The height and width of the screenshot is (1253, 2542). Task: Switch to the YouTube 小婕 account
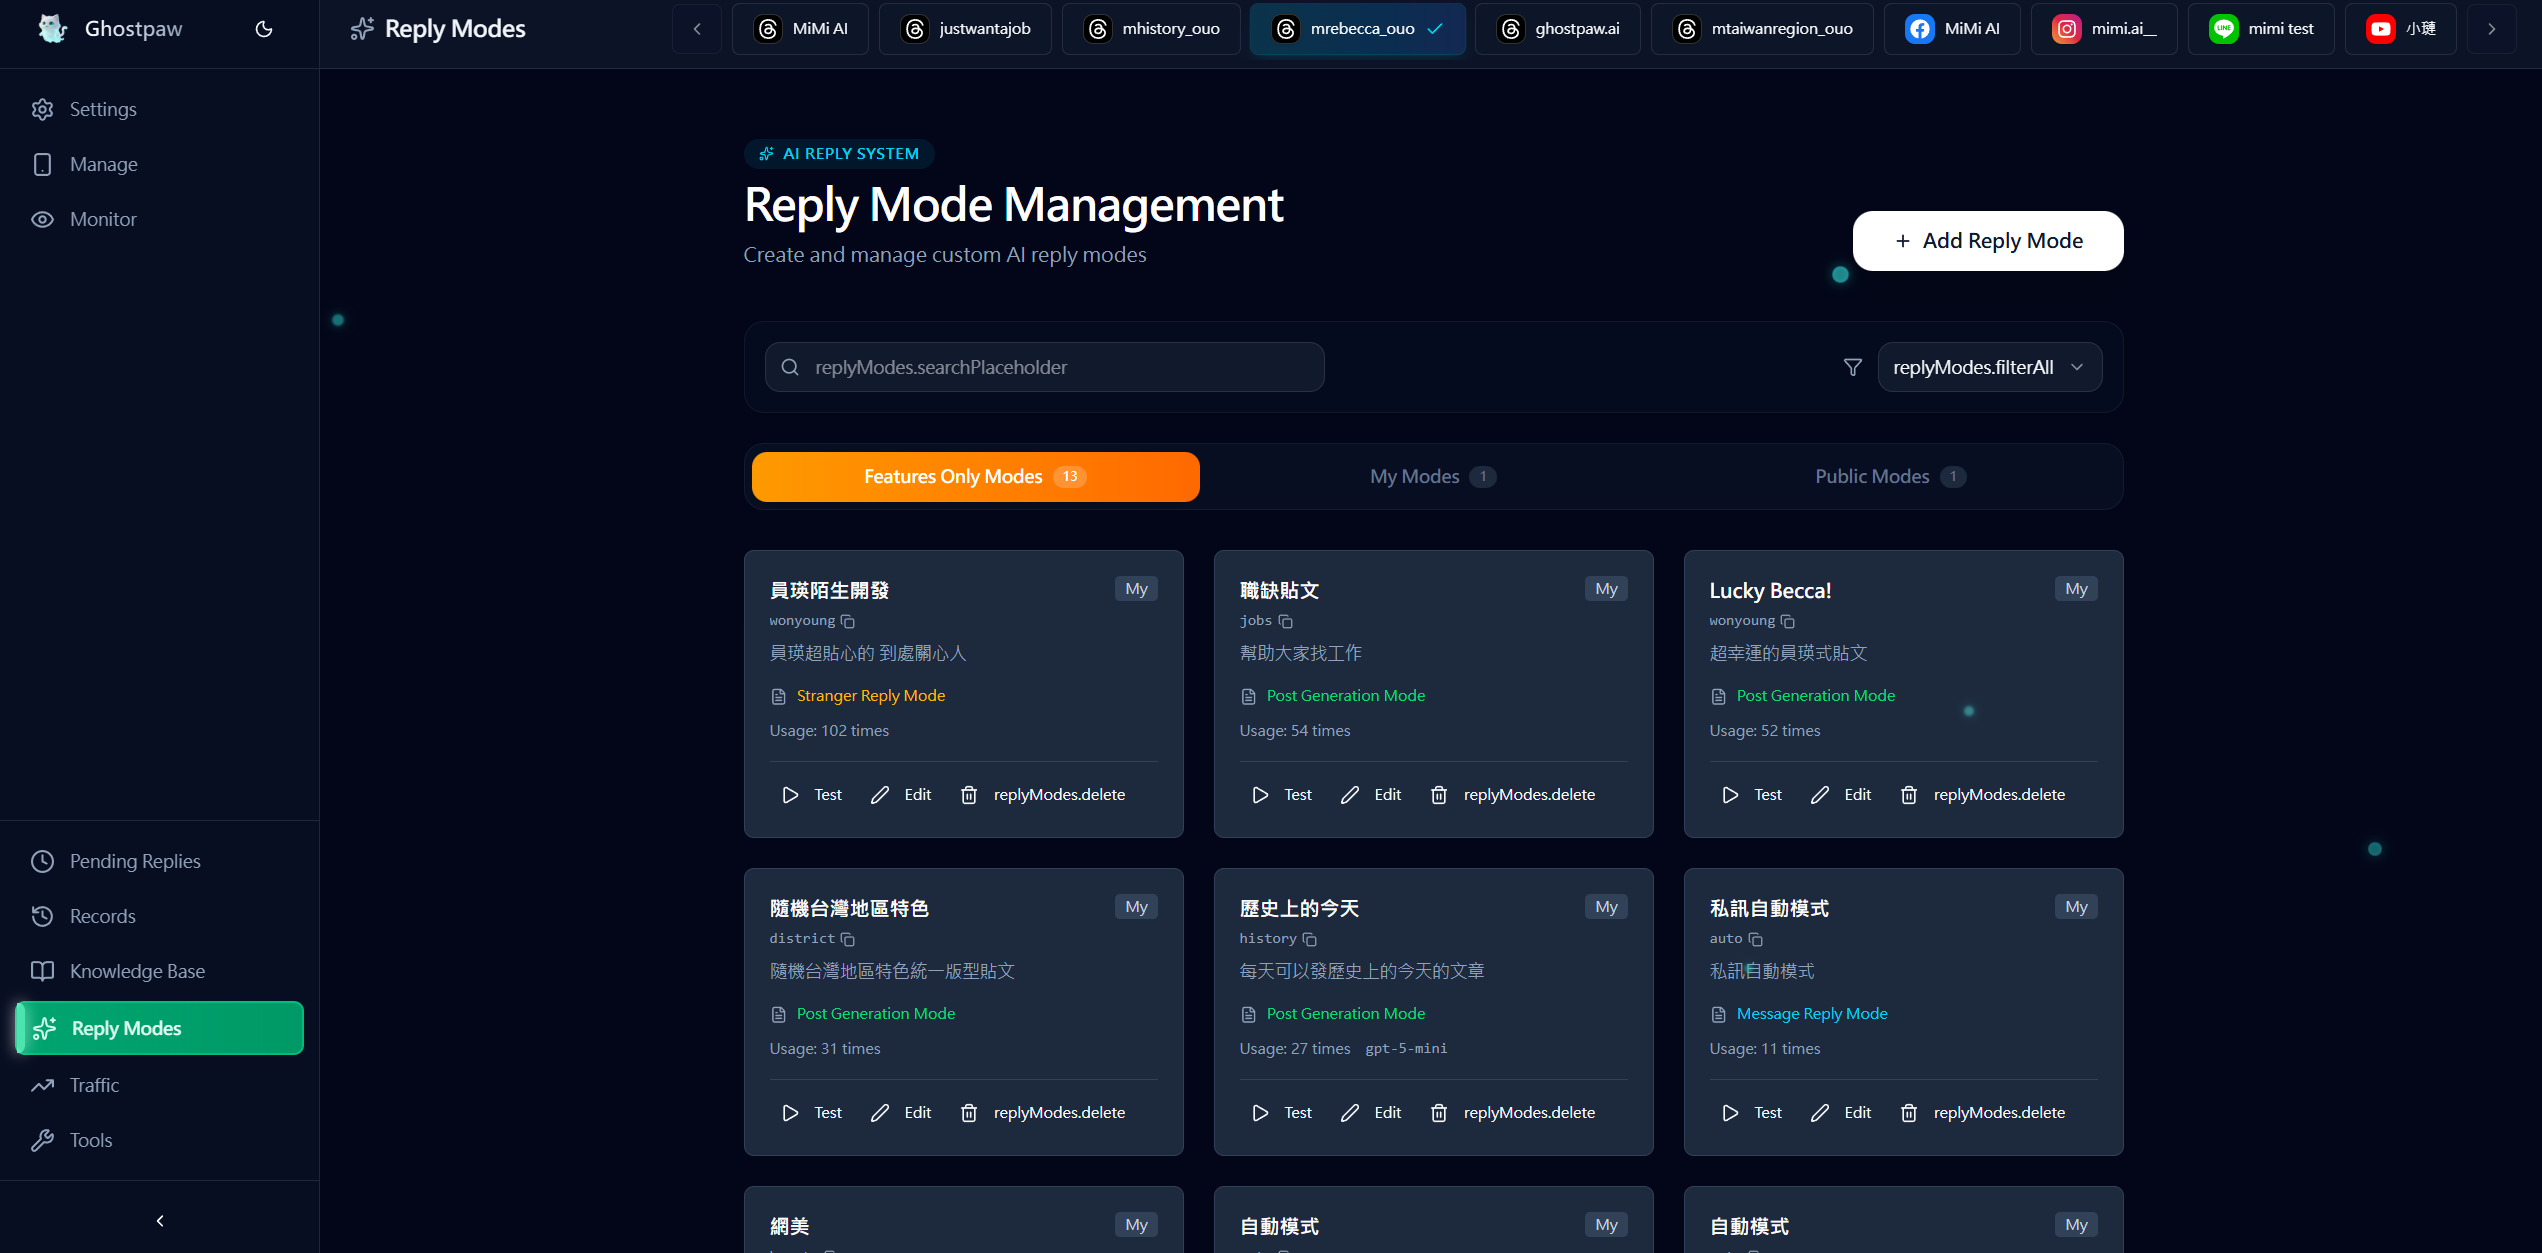[2401, 29]
